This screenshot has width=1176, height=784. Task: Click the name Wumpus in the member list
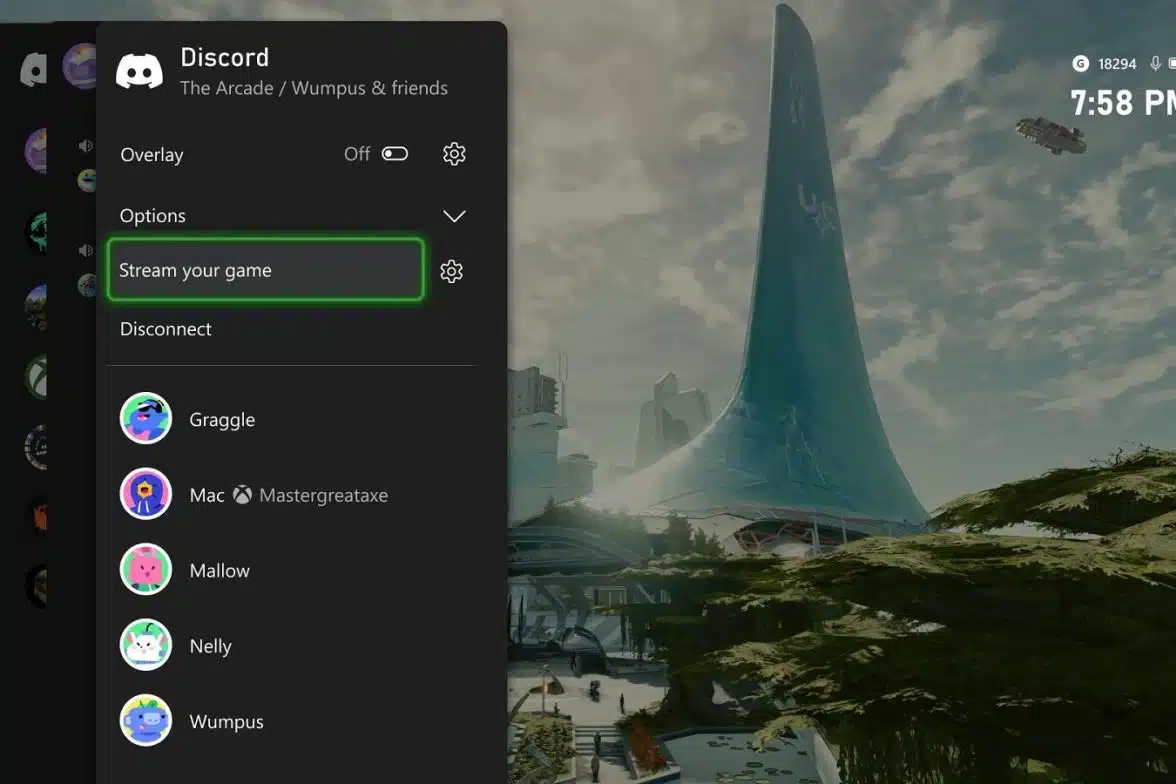click(x=226, y=722)
